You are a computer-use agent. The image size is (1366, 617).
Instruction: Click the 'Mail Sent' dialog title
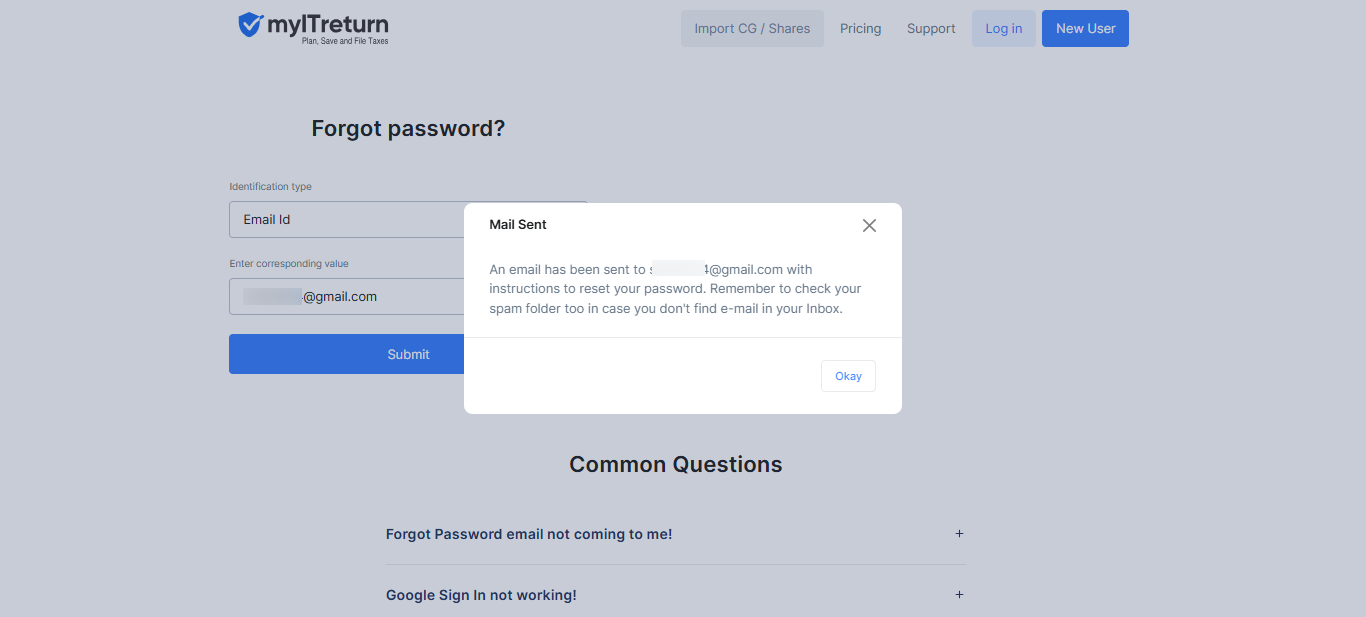click(x=518, y=225)
